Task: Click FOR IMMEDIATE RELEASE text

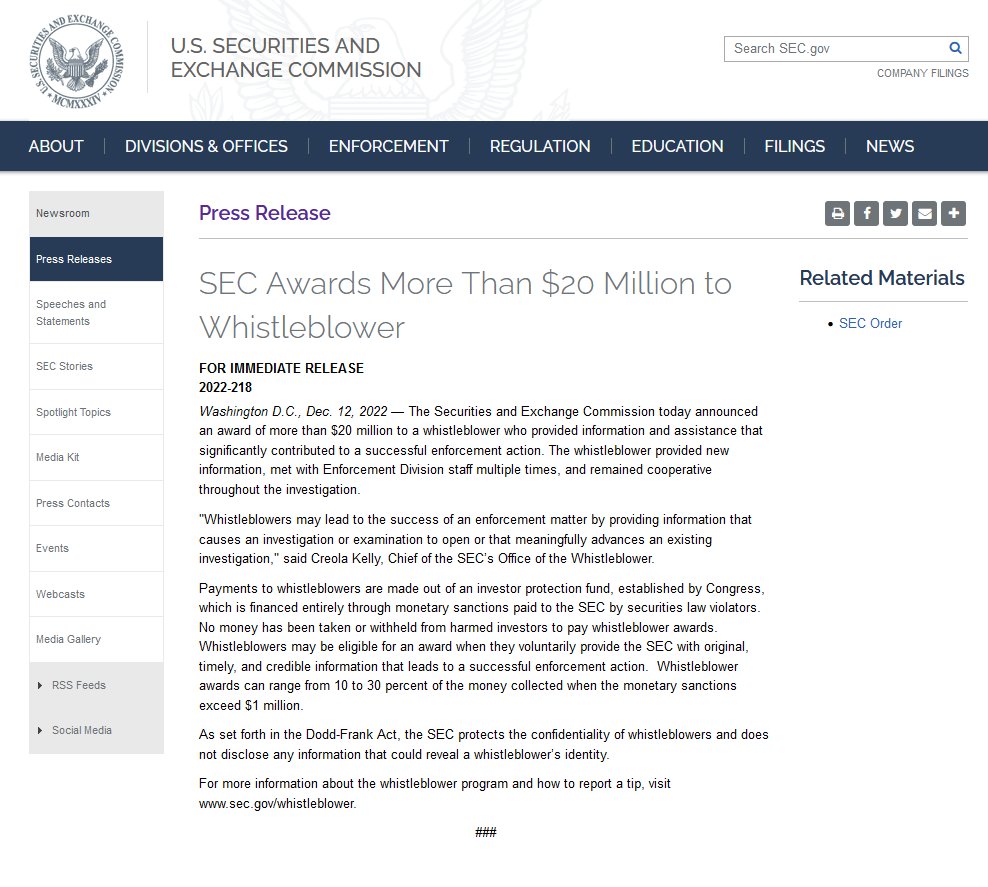Action: pyautogui.click(x=281, y=368)
